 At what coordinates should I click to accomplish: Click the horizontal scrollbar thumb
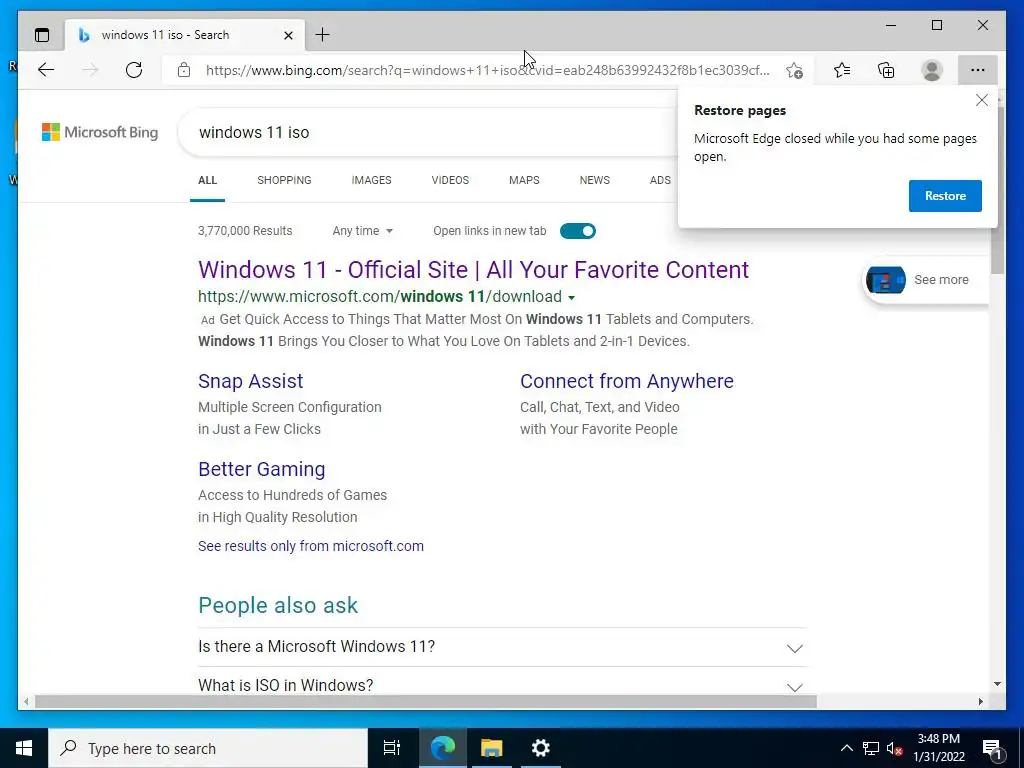426,701
